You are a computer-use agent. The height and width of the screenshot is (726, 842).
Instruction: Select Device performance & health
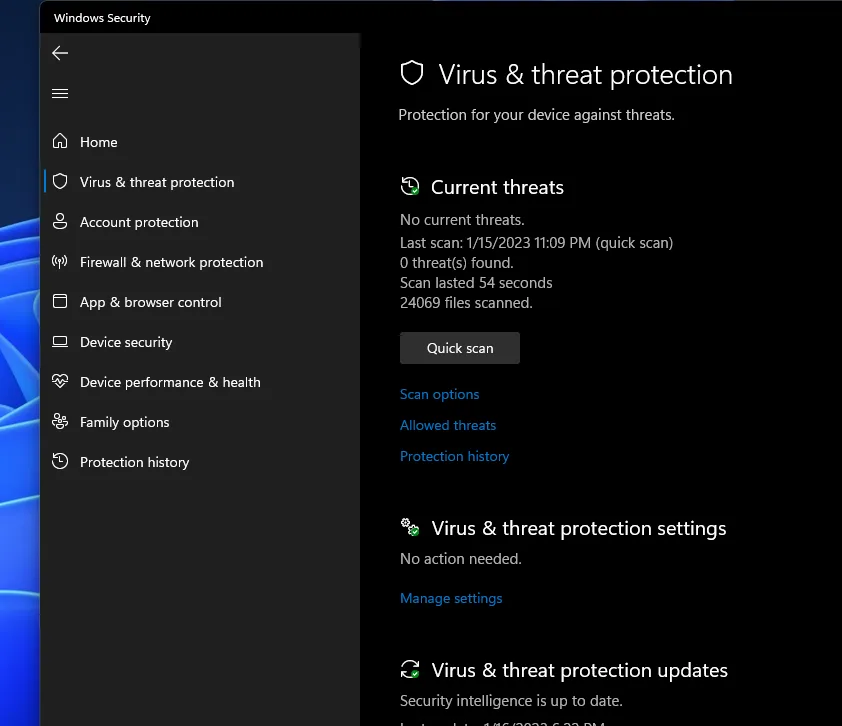(x=170, y=382)
